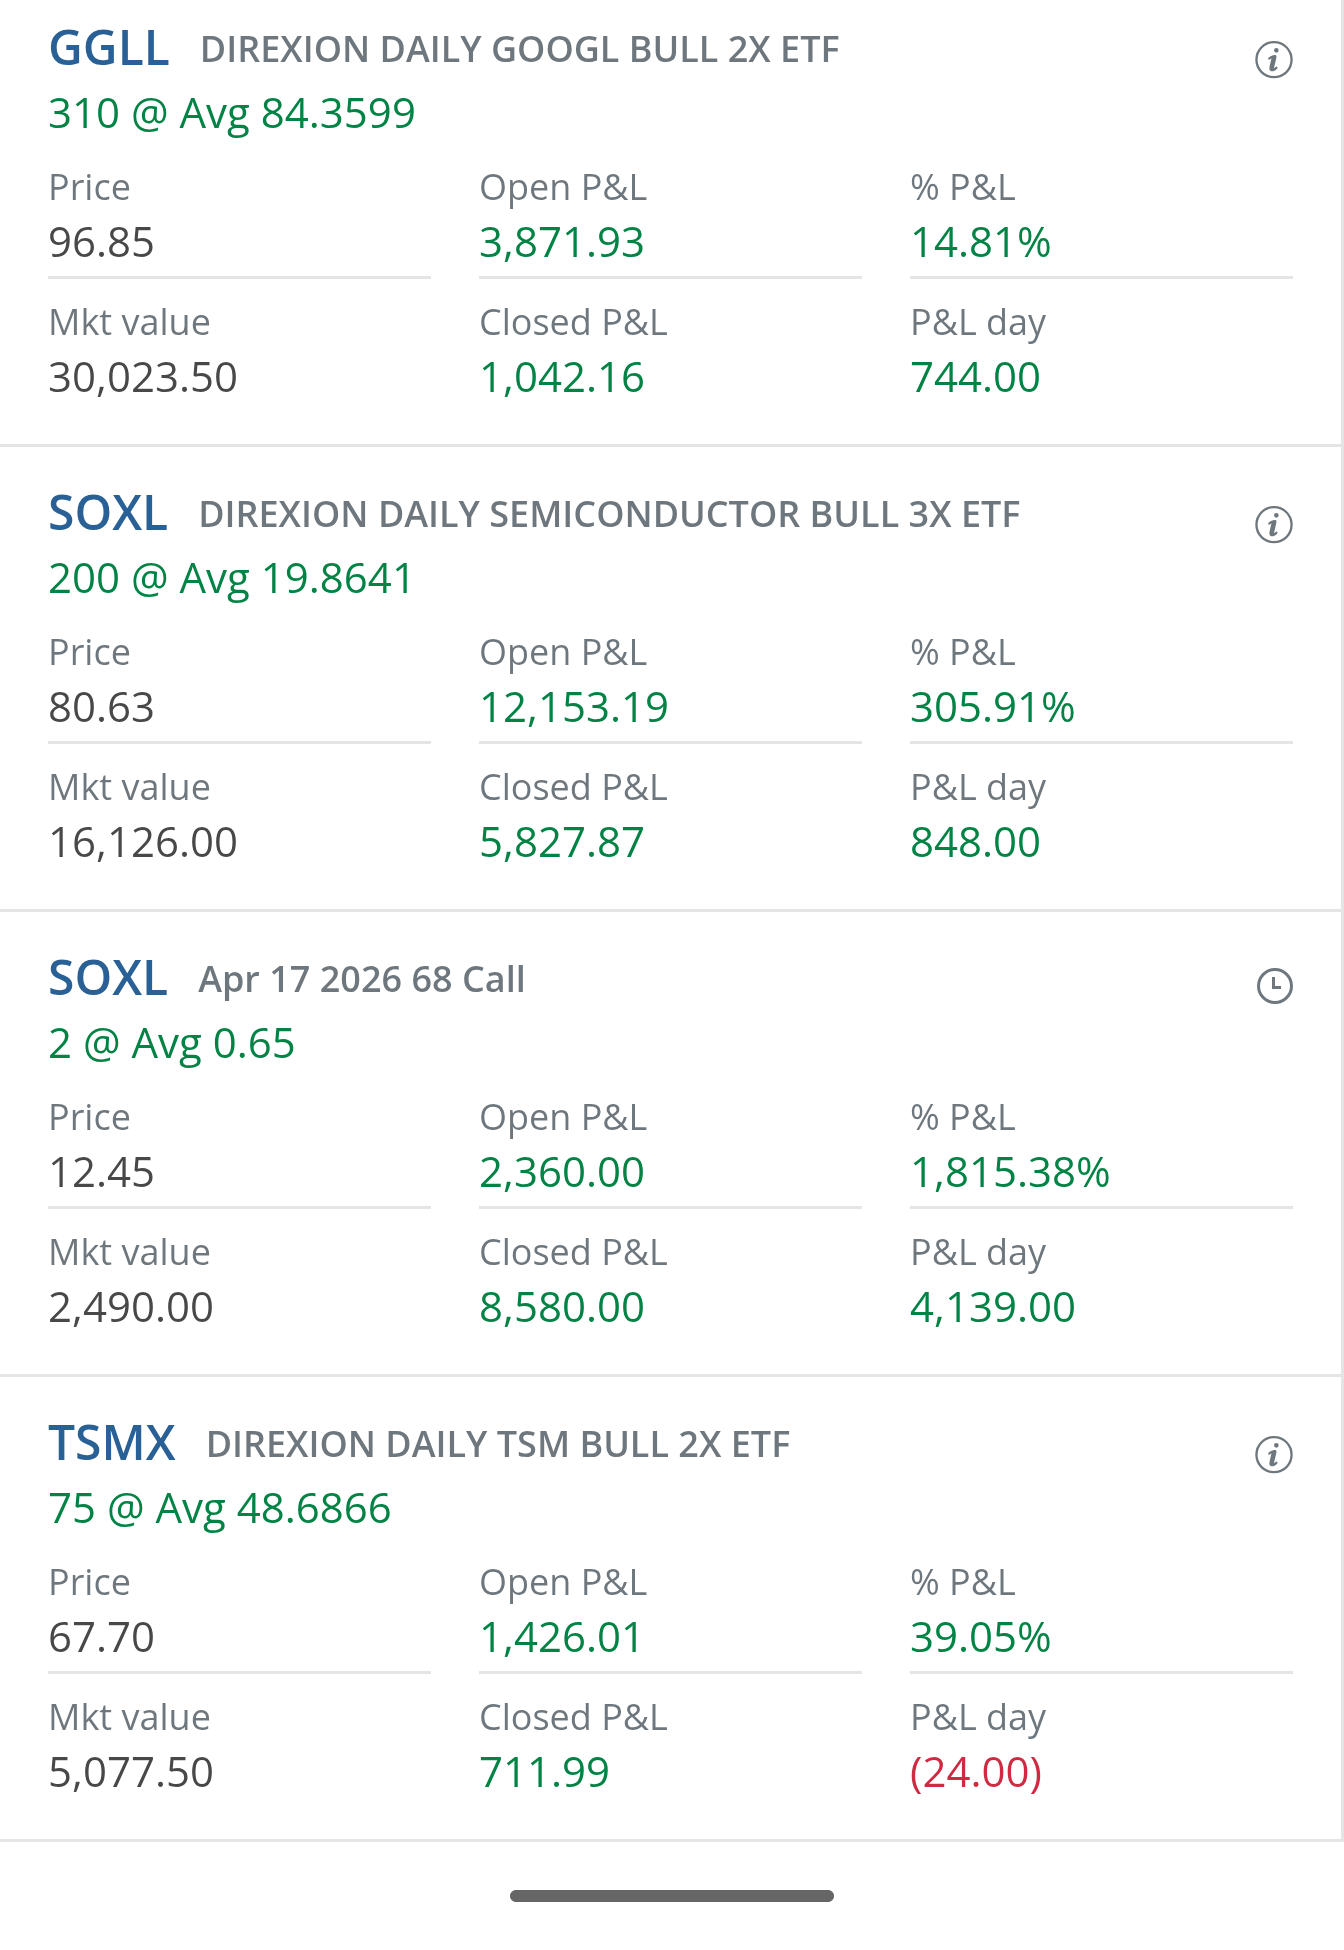This screenshot has height=1950, width=1344.
Task: Select GGLL price 96.85
Action: pyautogui.click(x=102, y=243)
